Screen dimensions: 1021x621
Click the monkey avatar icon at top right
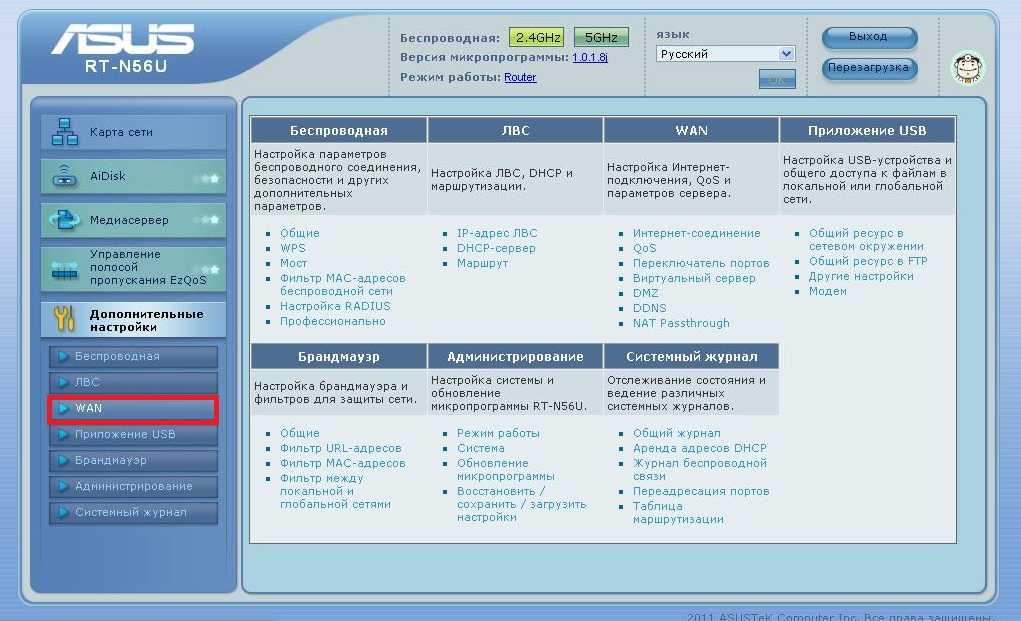click(x=967, y=68)
